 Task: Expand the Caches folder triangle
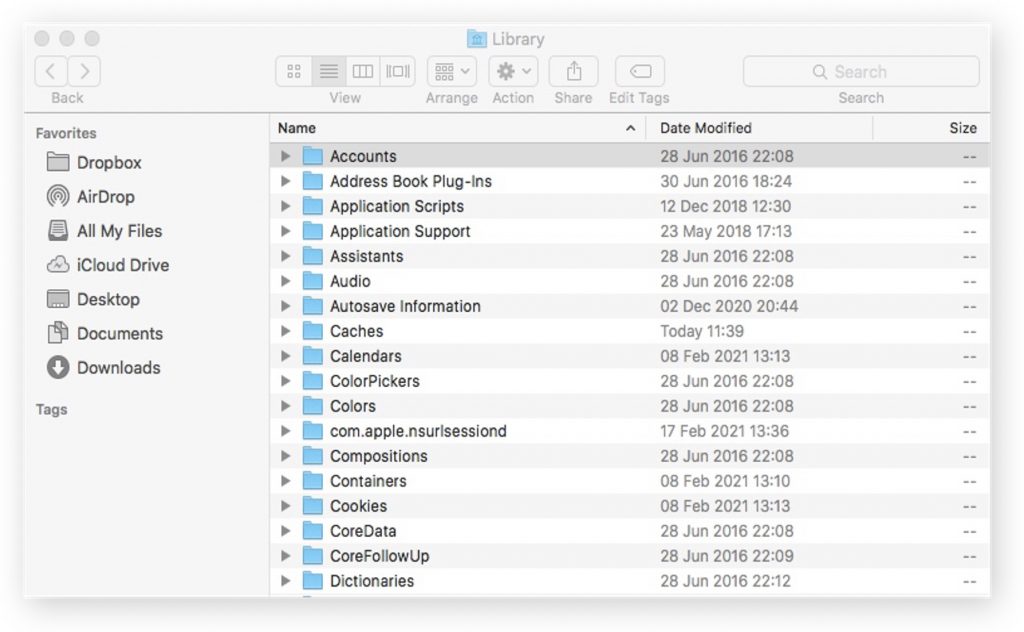pyautogui.click(x=286, y=331)
